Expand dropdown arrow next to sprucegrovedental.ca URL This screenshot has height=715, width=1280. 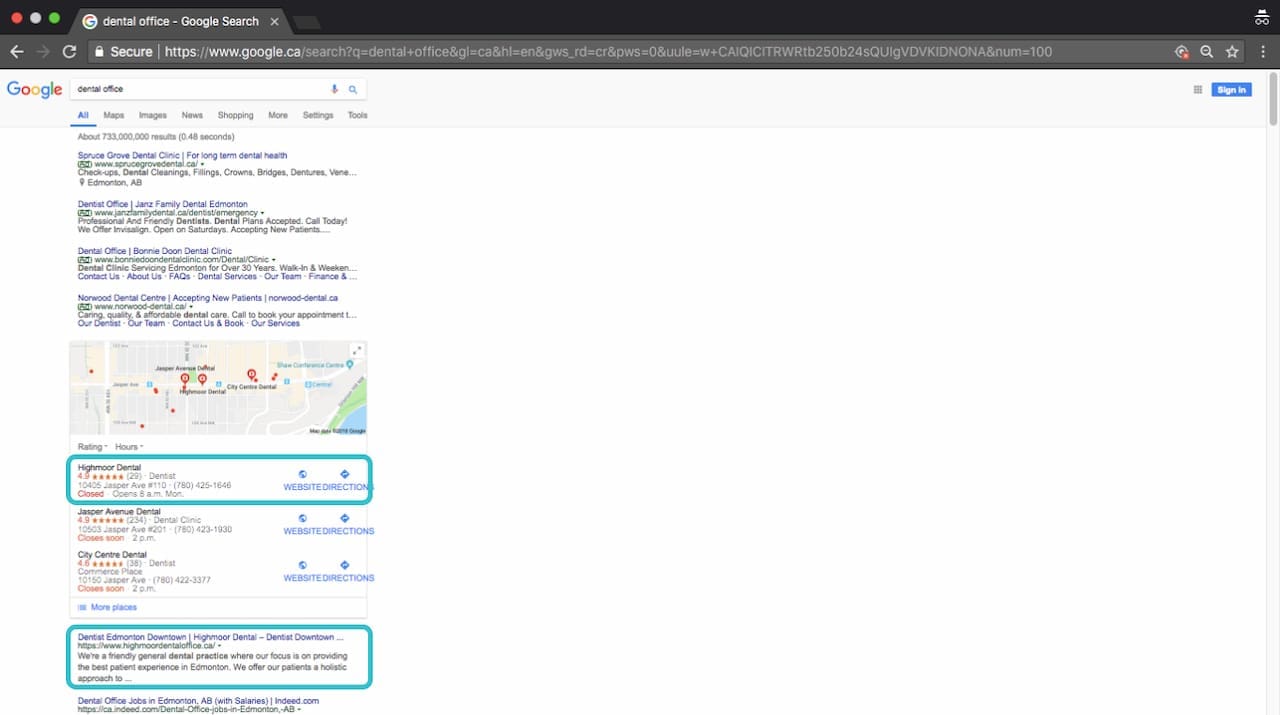(x=202, y=164)
